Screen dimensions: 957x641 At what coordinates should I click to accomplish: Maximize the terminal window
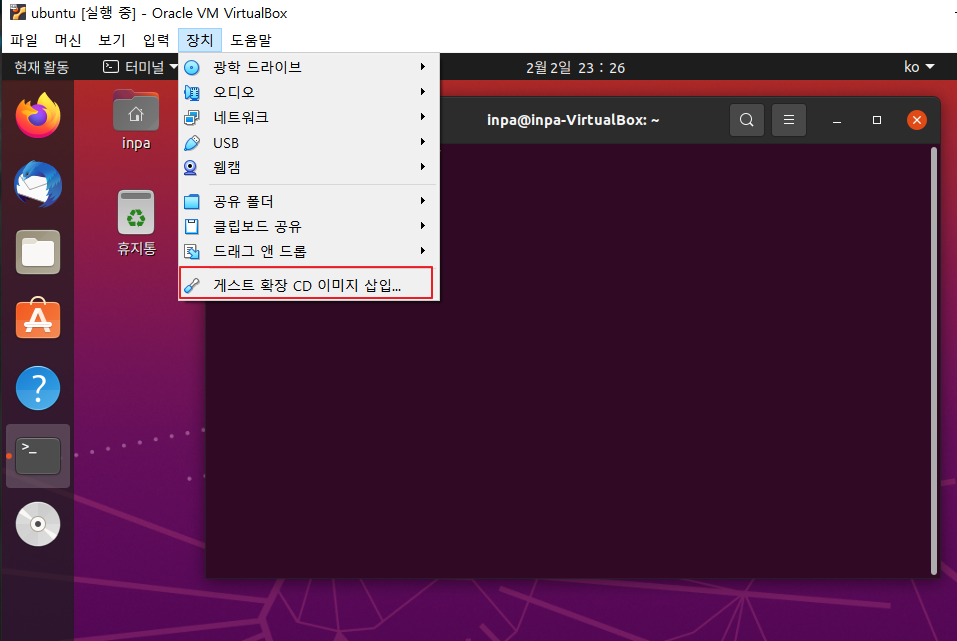pos(876,120)
